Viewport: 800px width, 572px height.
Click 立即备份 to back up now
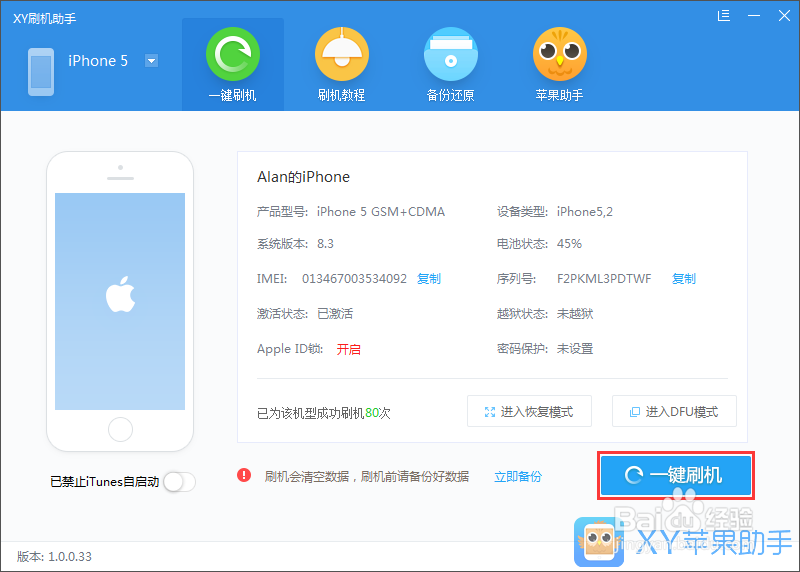pos(518,477)
